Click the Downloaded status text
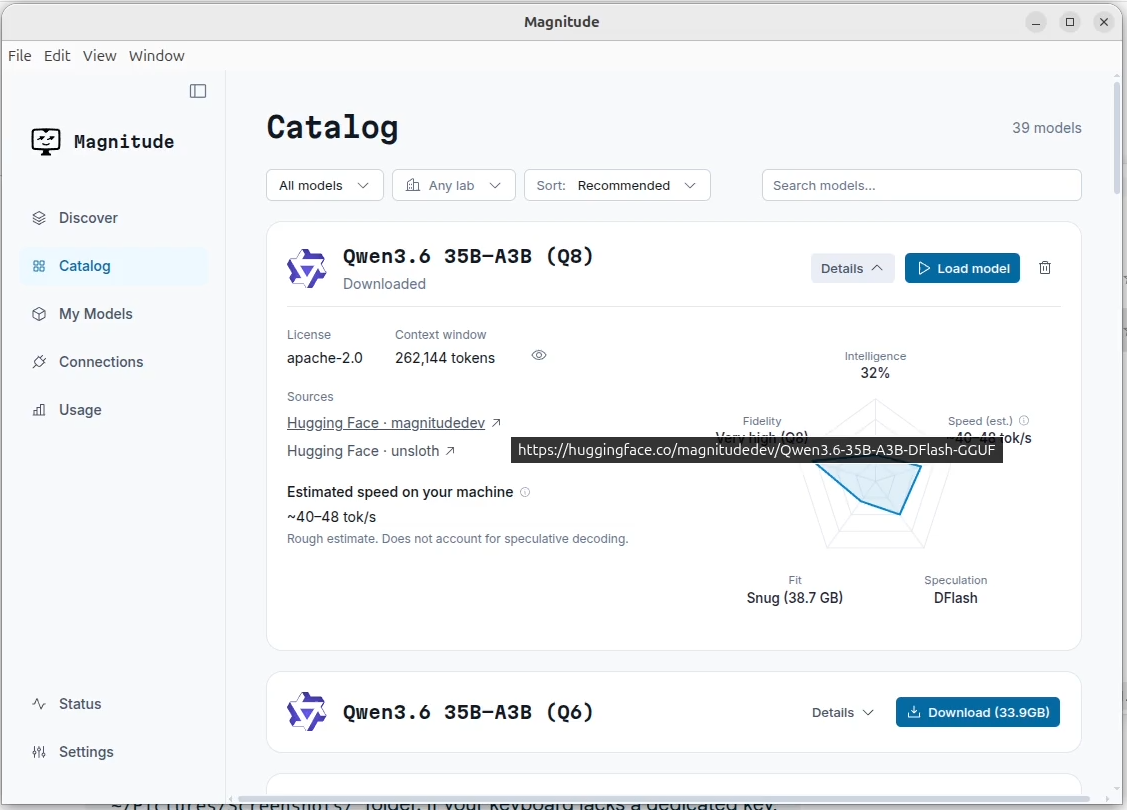This screenshot has width=1127, height=810. pos(385,284)
